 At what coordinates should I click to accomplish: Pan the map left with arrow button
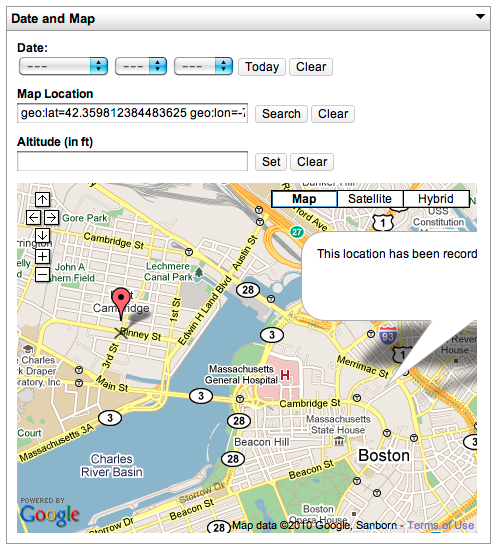33,217
